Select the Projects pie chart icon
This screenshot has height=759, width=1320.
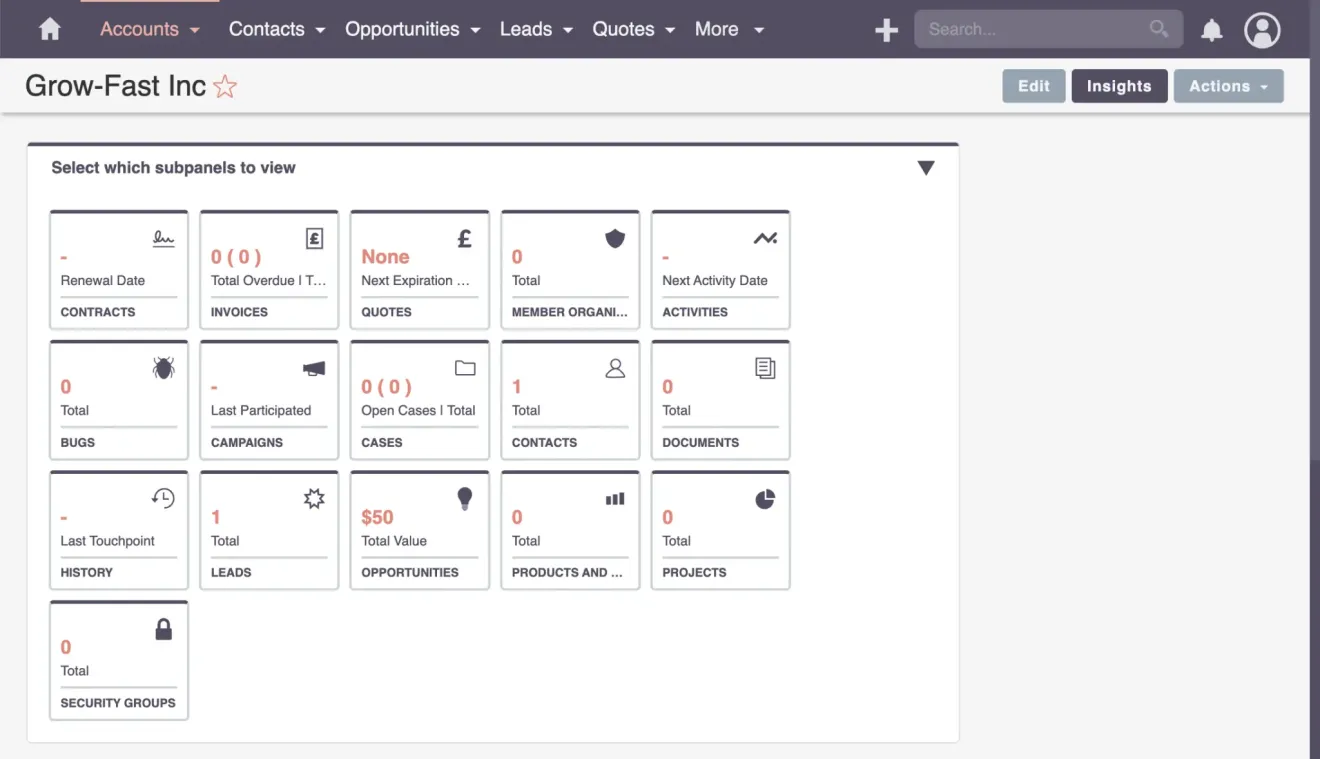point(764,498)
